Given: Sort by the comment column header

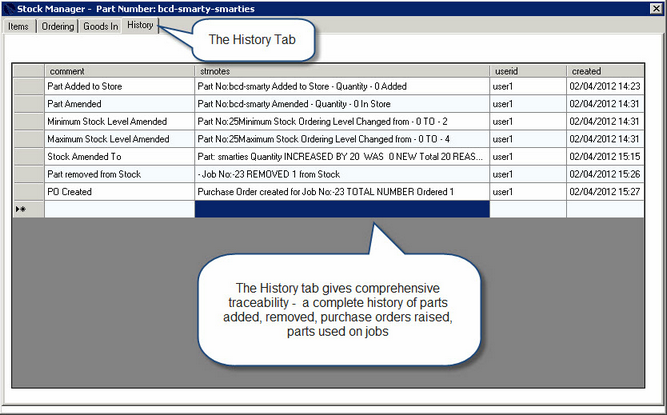Looking at the screenshot, I should [x=120, y=71].
